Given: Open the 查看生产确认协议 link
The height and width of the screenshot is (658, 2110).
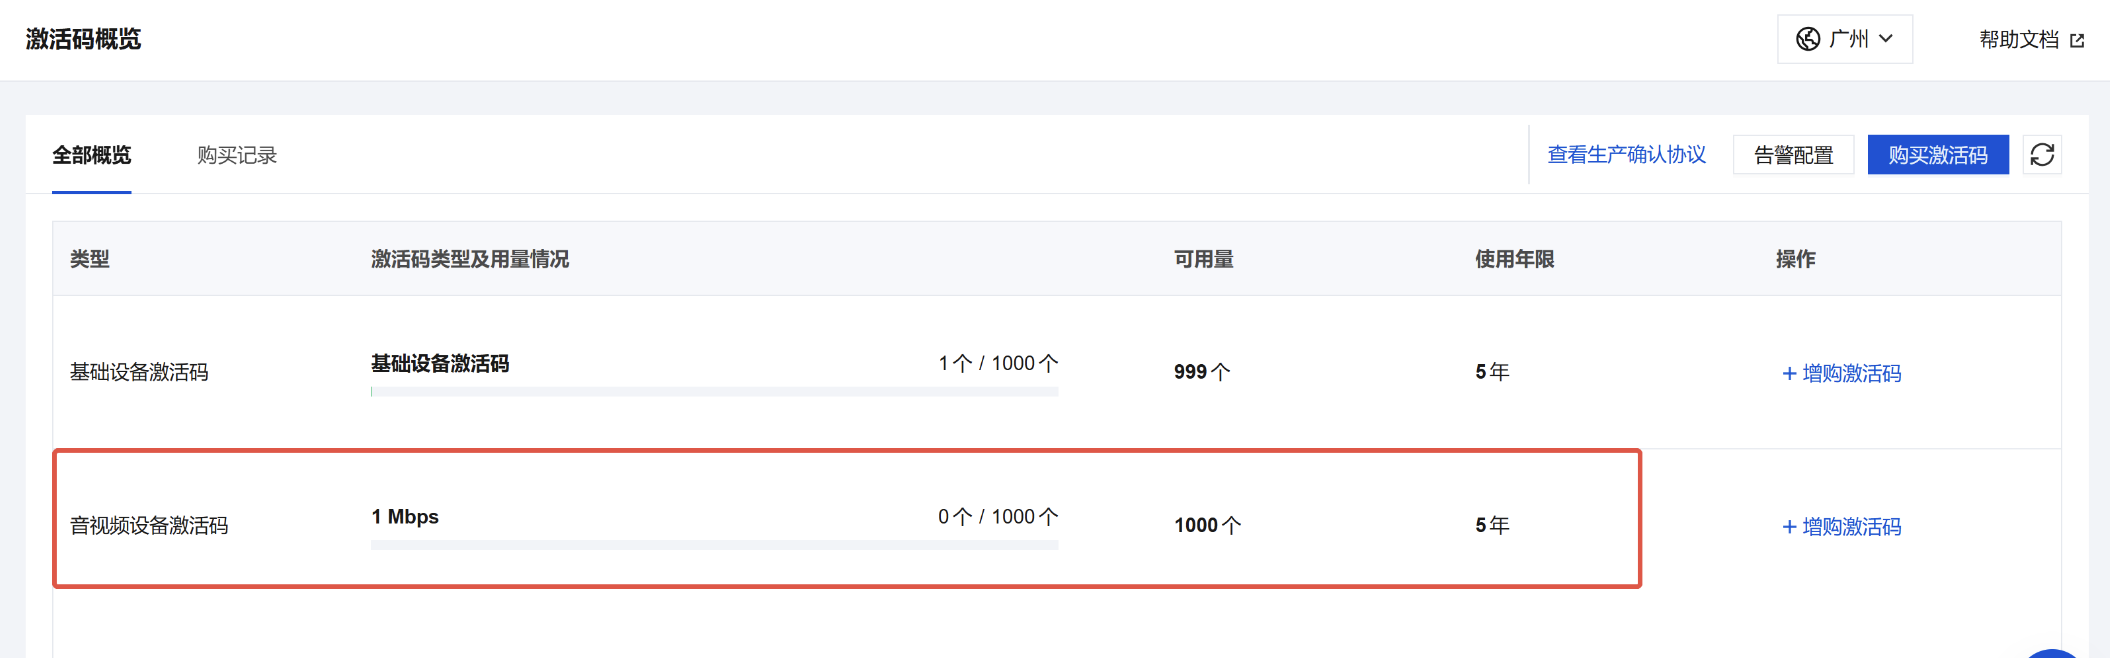Looking at the screenshot, I should coord(1626,155).
